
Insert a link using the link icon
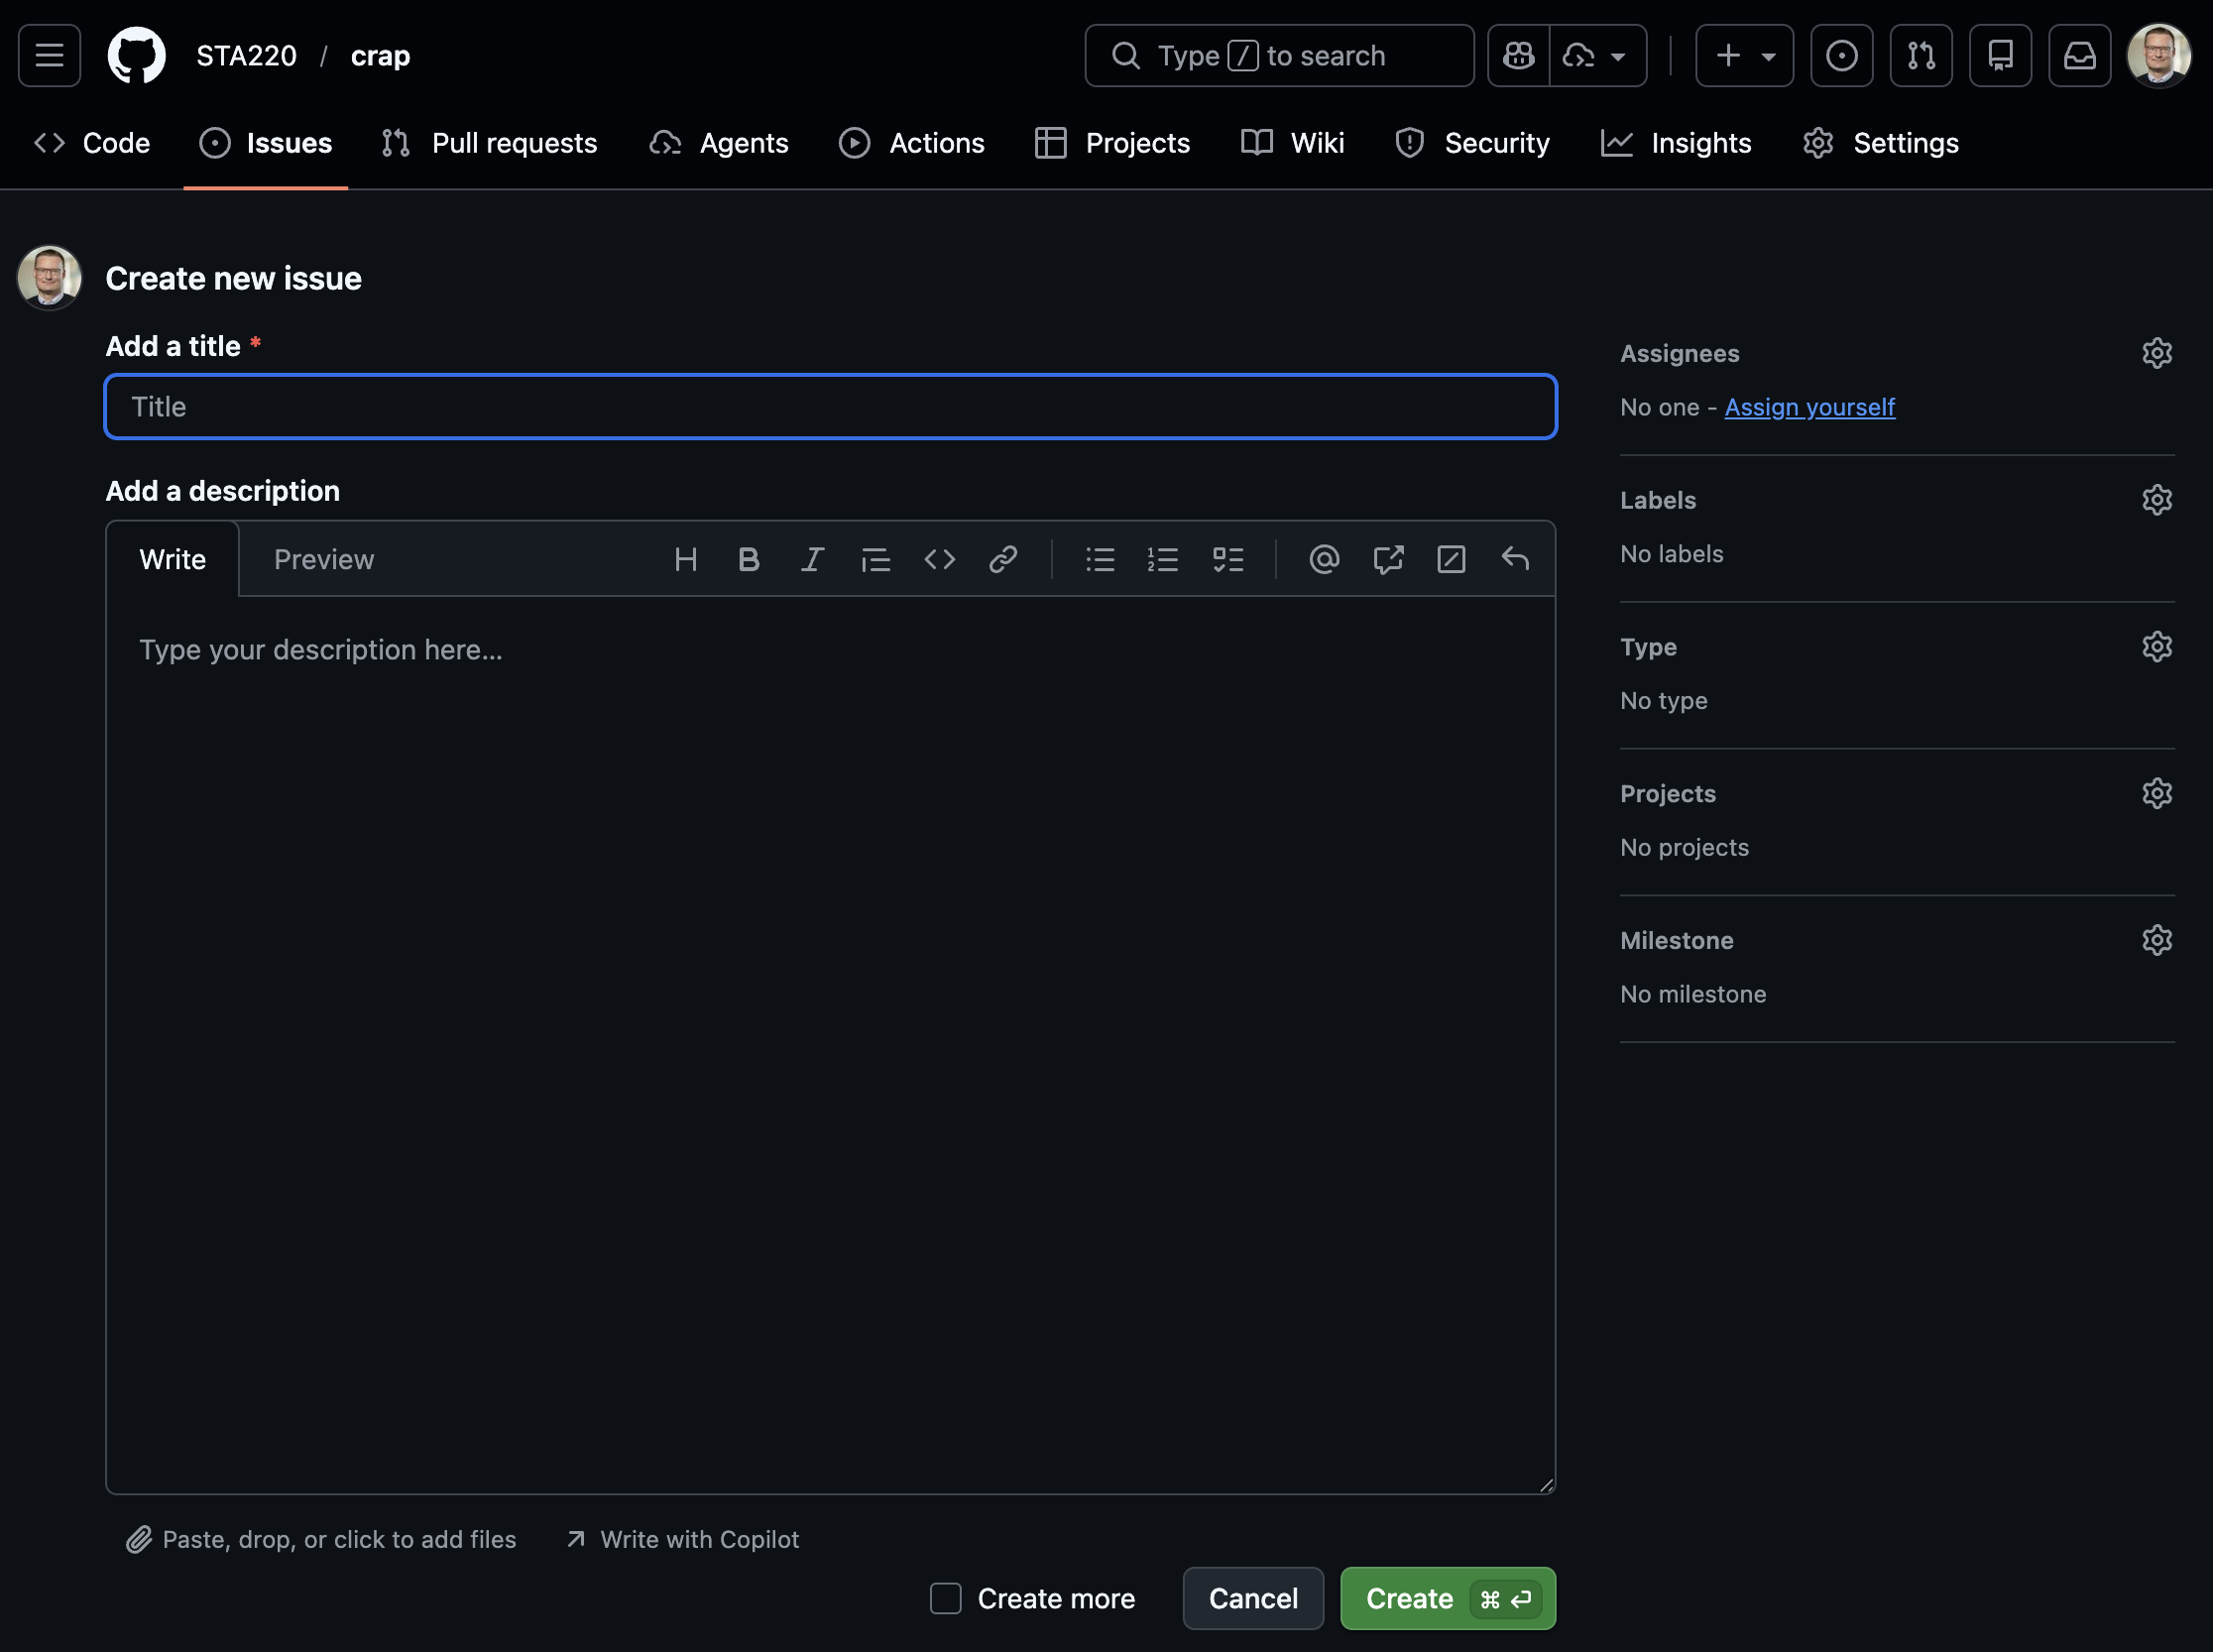pos(1003,559)
